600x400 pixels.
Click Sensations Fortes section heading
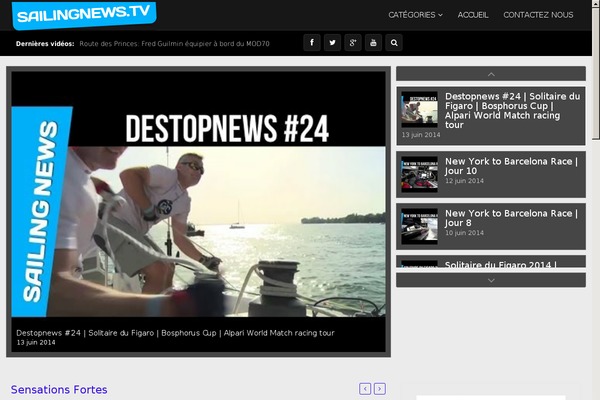pyautogui.click(x=59, y=390)
